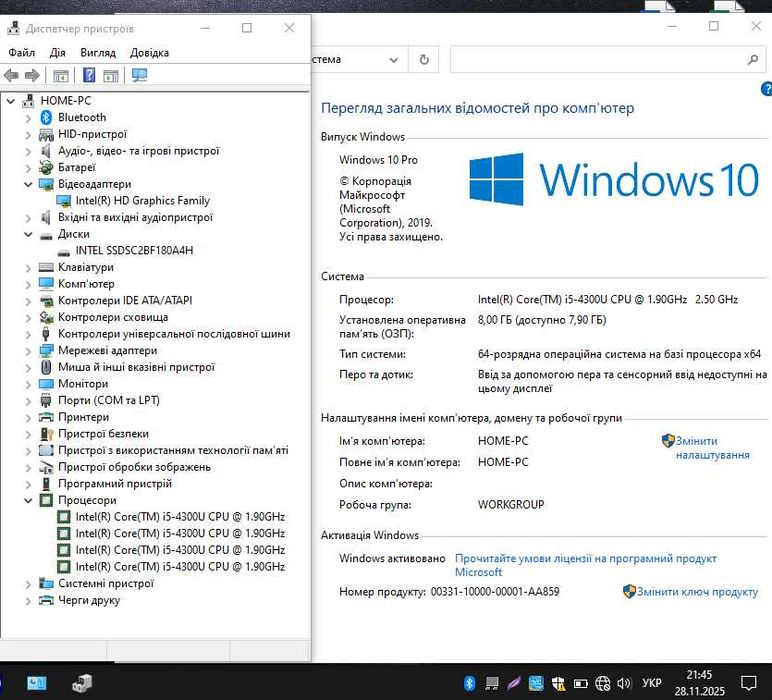The image size is (772, 700).
Task: Collapse the HOME-PC root node
Action: click(x=11, y=101)
